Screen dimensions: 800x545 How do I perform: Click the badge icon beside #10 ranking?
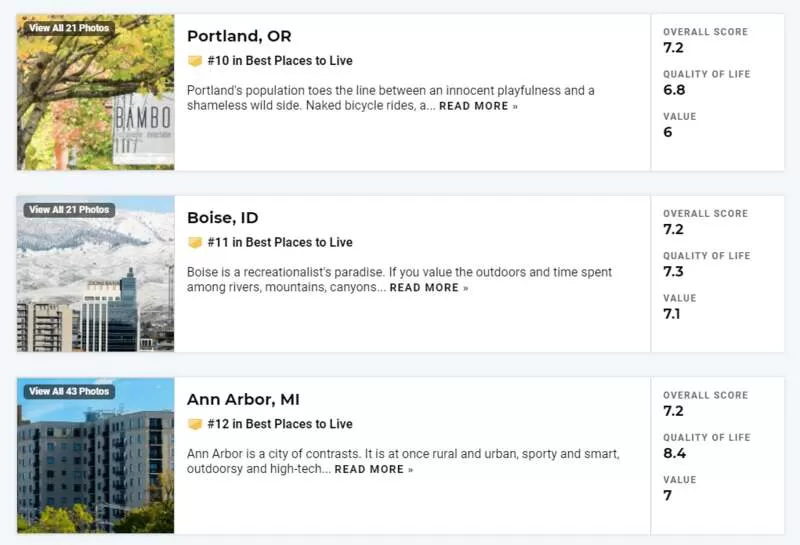click(x=194, y=61)
